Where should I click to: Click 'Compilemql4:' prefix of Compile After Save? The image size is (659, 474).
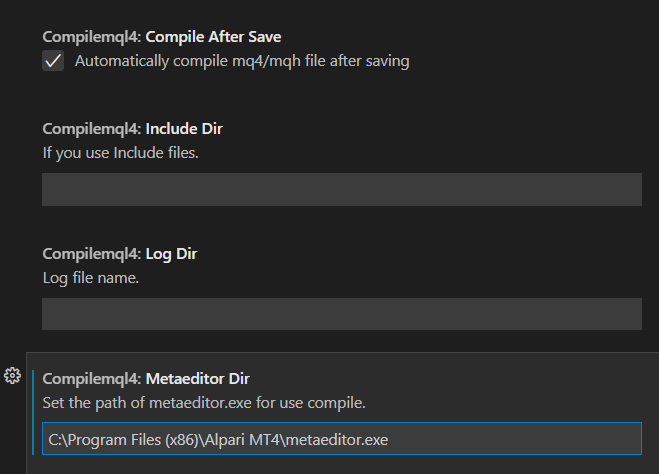coord(92,37)
